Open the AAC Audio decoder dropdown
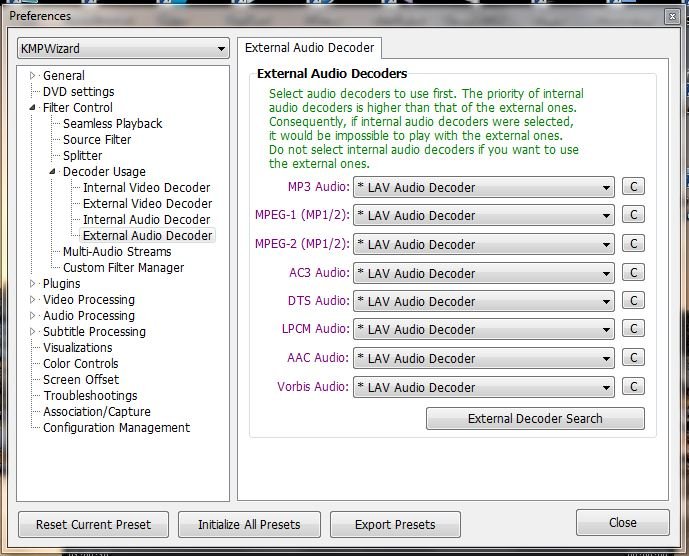 tap(484, 358)
